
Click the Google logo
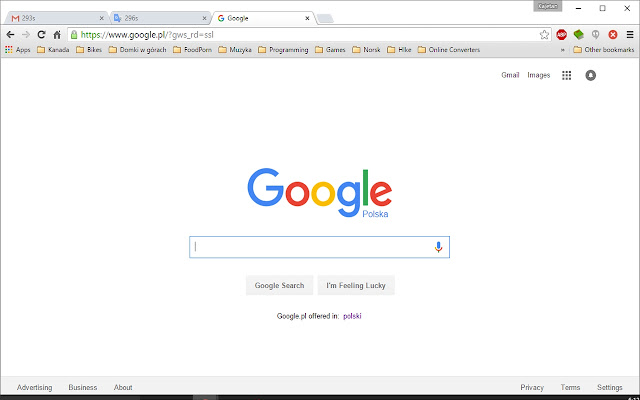pyautogui.click(x=320, y=193)
